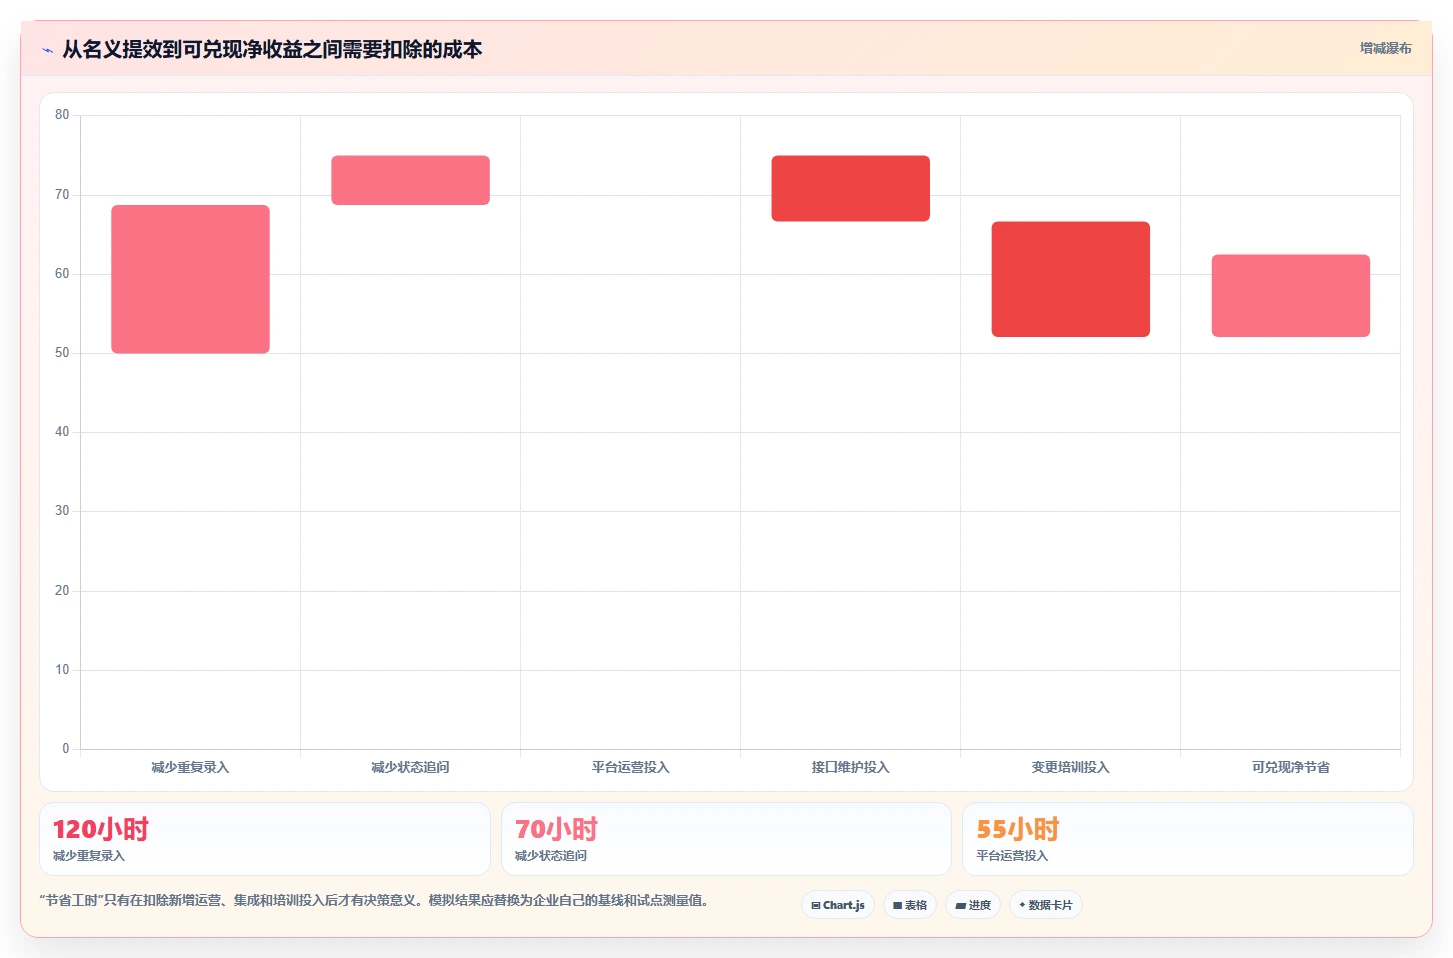Click the x-axis label 接口维护投入
The image size is (1453, 958).
pos(850,767)
